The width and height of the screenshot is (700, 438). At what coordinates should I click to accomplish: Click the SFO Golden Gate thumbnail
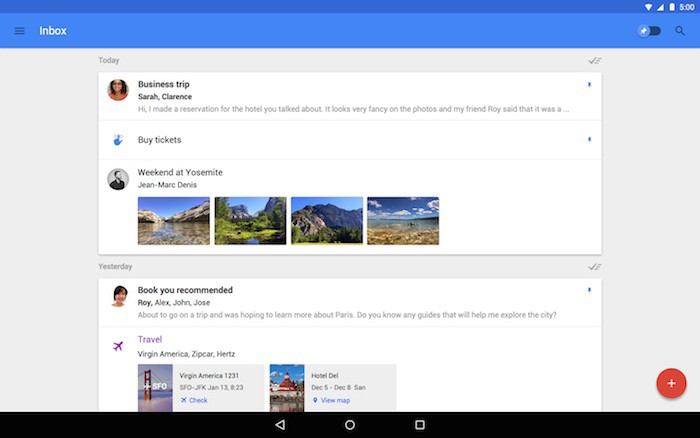pyautogui.click(x=155, y=388)
